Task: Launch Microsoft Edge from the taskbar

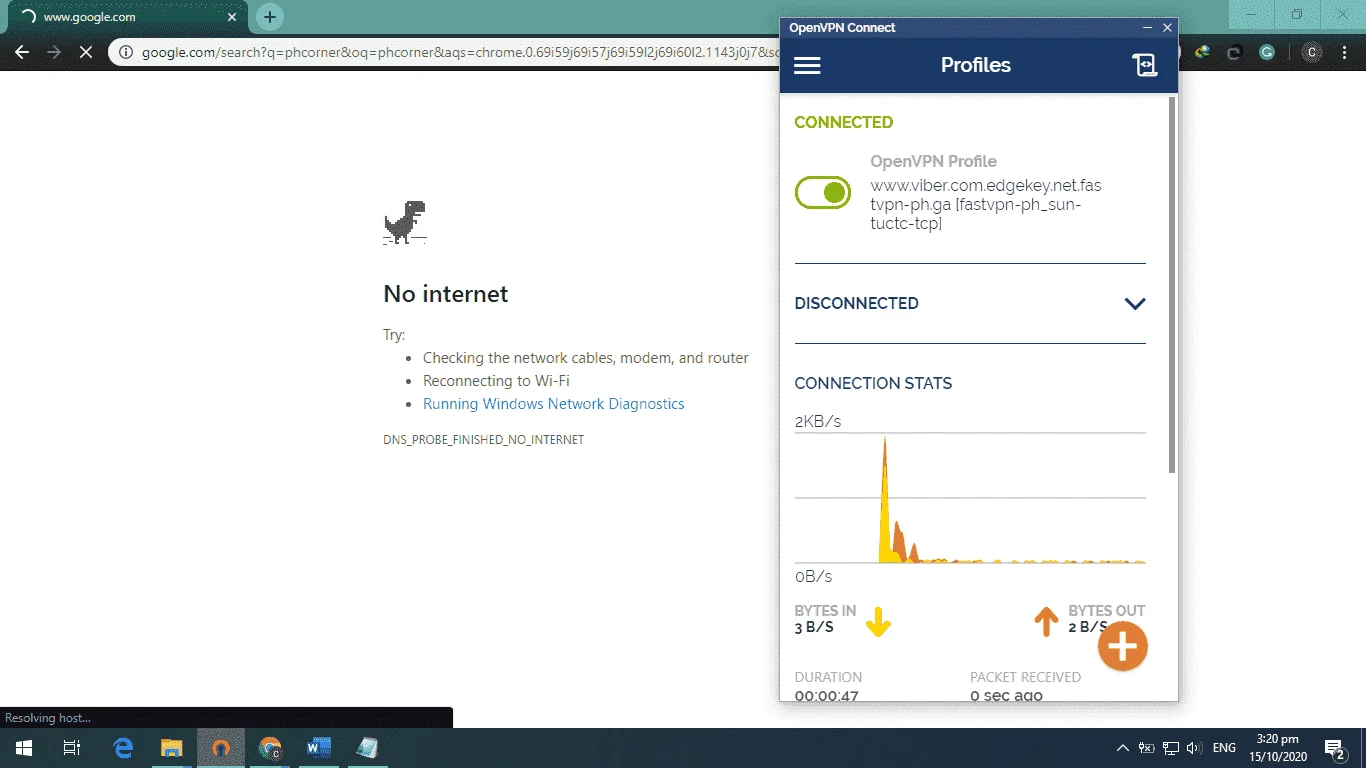Action: [x=123, y=748]
